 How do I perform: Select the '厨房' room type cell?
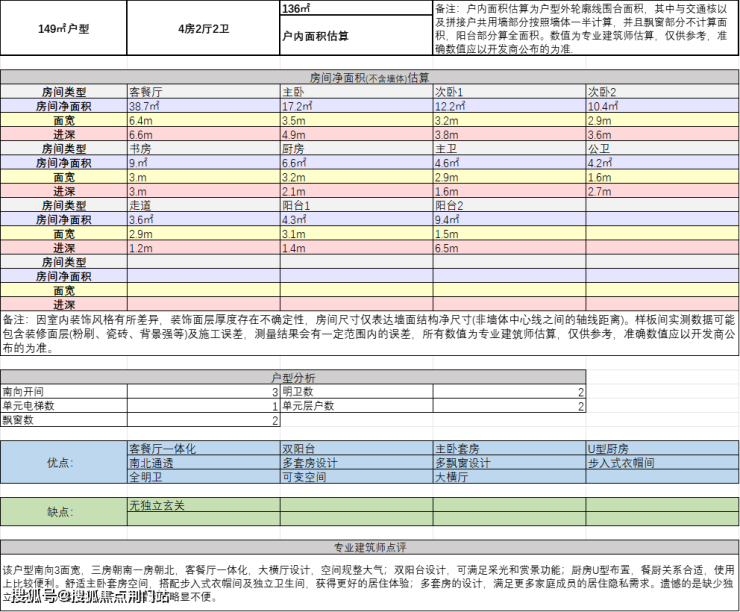click(357, 148)
